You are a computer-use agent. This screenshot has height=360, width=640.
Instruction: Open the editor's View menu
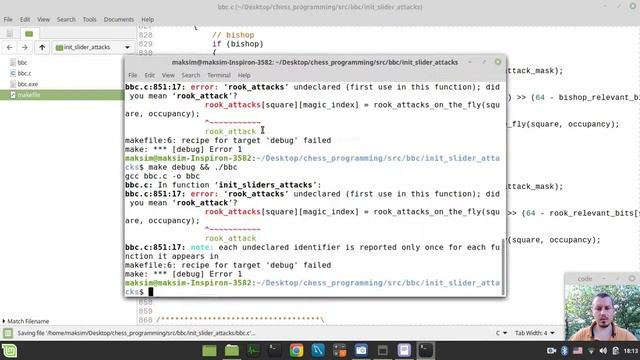pos(43,20)
